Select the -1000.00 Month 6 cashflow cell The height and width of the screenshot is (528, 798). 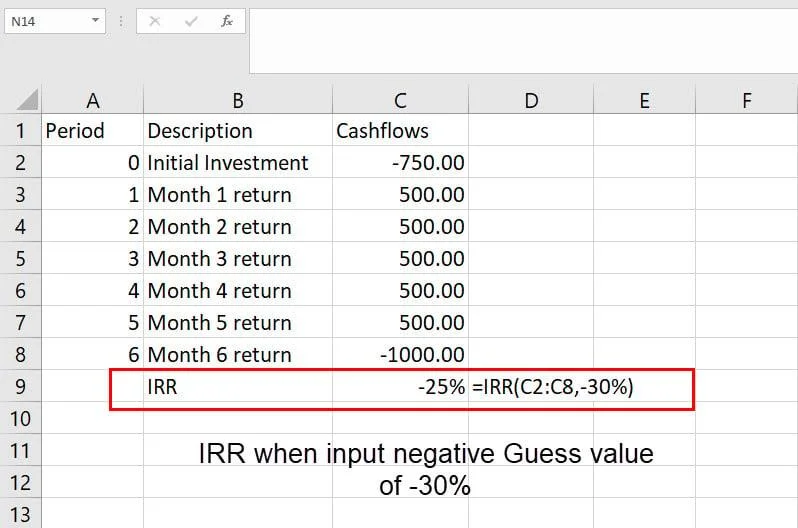coord(400,355)
